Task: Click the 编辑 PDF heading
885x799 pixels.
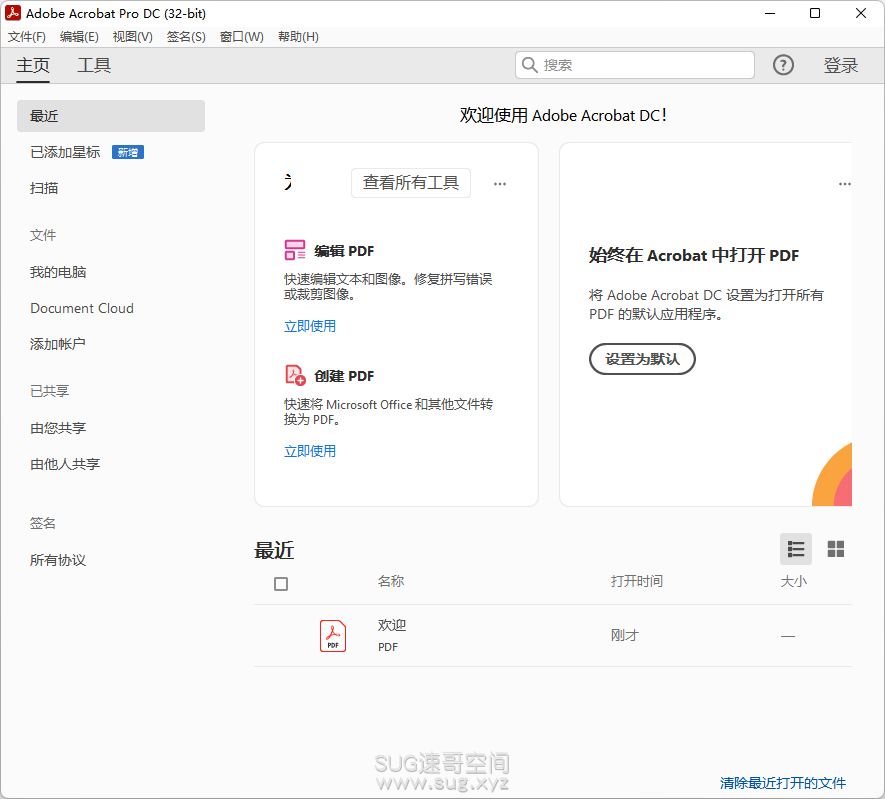Action: pos(344,251)
